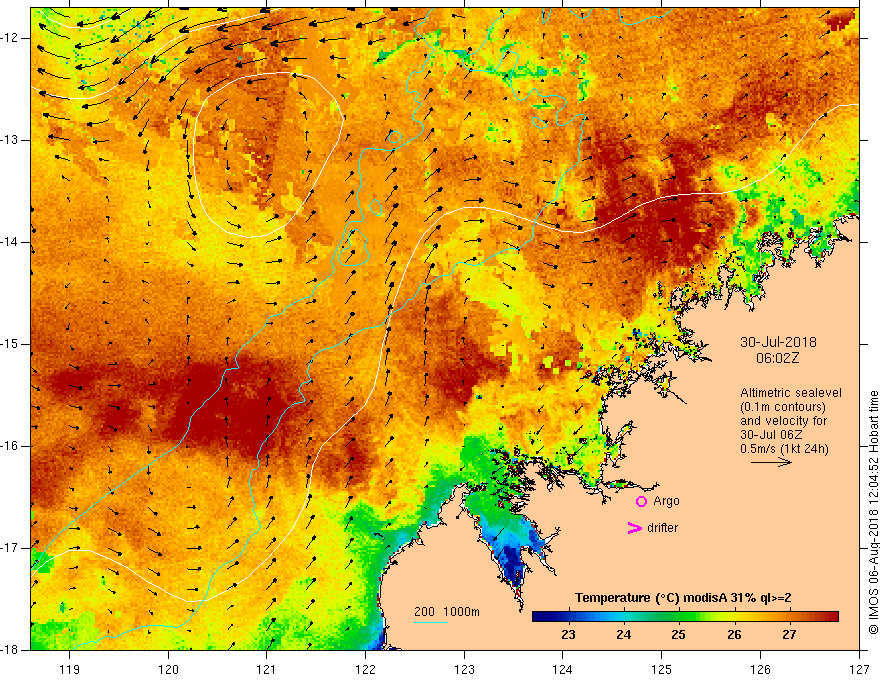
Task: Click longitude axis label 121
Action: pyautogui.click(x=267, y=669)
